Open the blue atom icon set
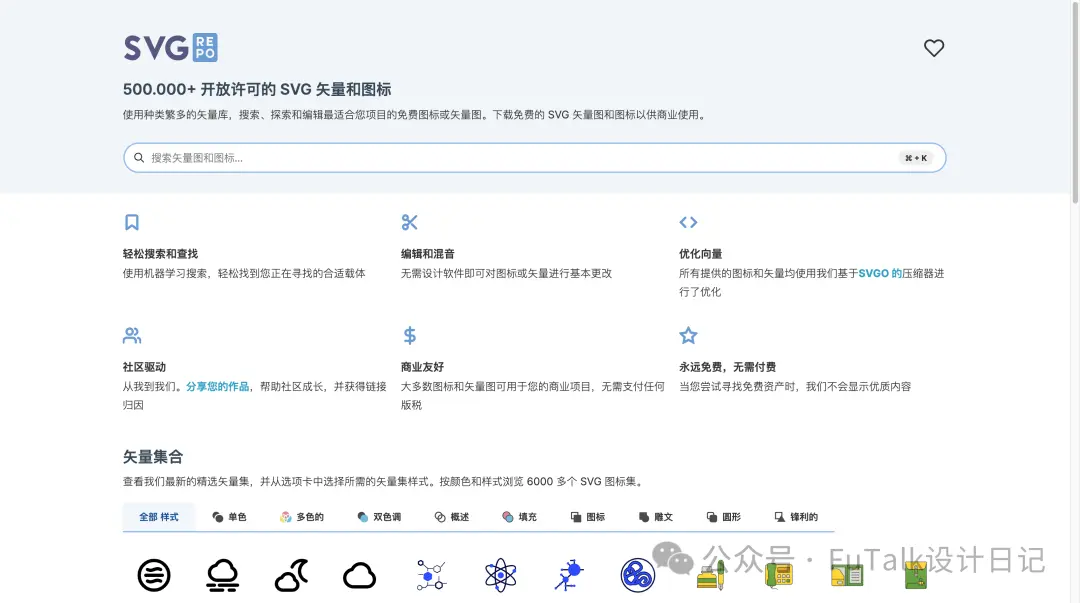The width and height of the screenshot is (1080, 603). pyautogui.click(x=501, y=575)
